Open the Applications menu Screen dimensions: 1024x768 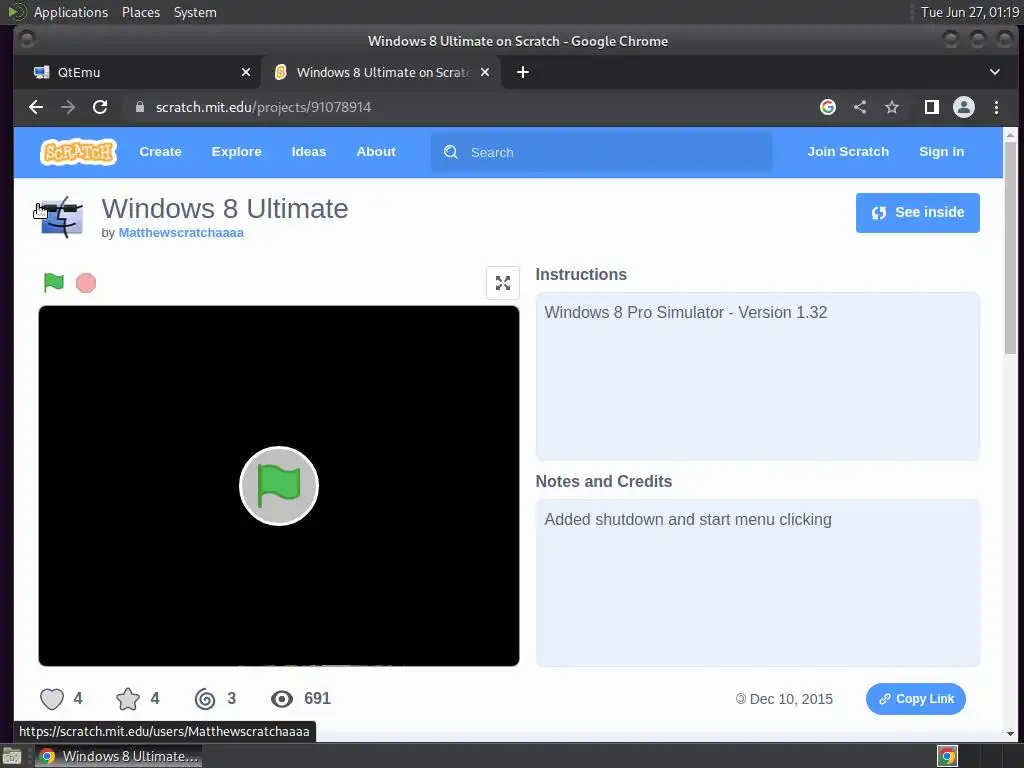click(x=71, y=12)
